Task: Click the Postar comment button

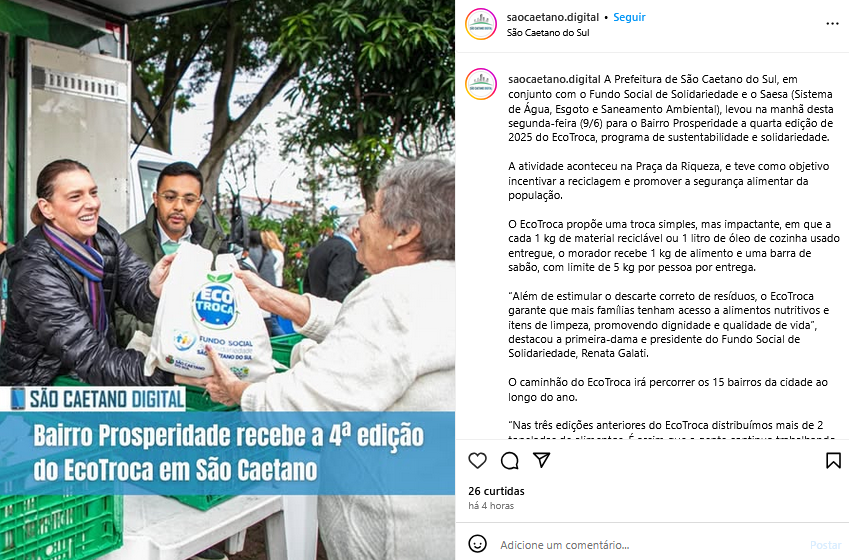Action: pos(825,545)
